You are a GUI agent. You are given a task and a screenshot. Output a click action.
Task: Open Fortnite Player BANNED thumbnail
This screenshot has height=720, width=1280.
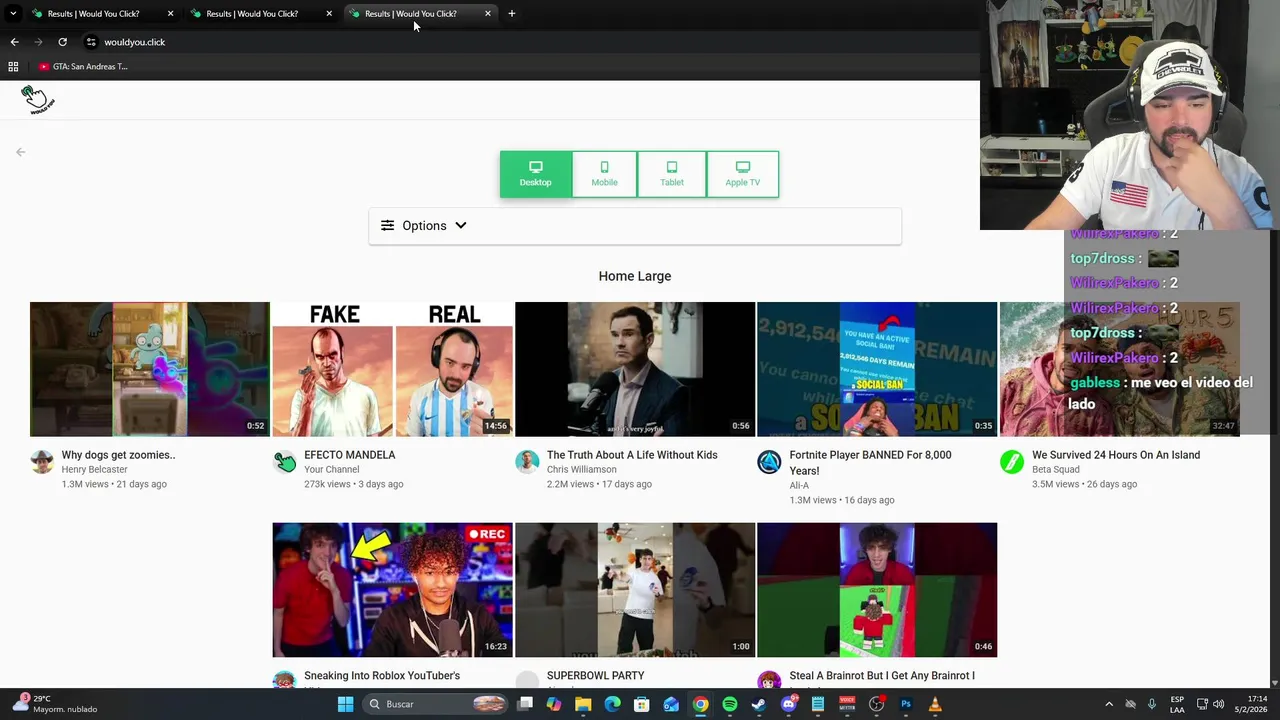coord(877,369)
